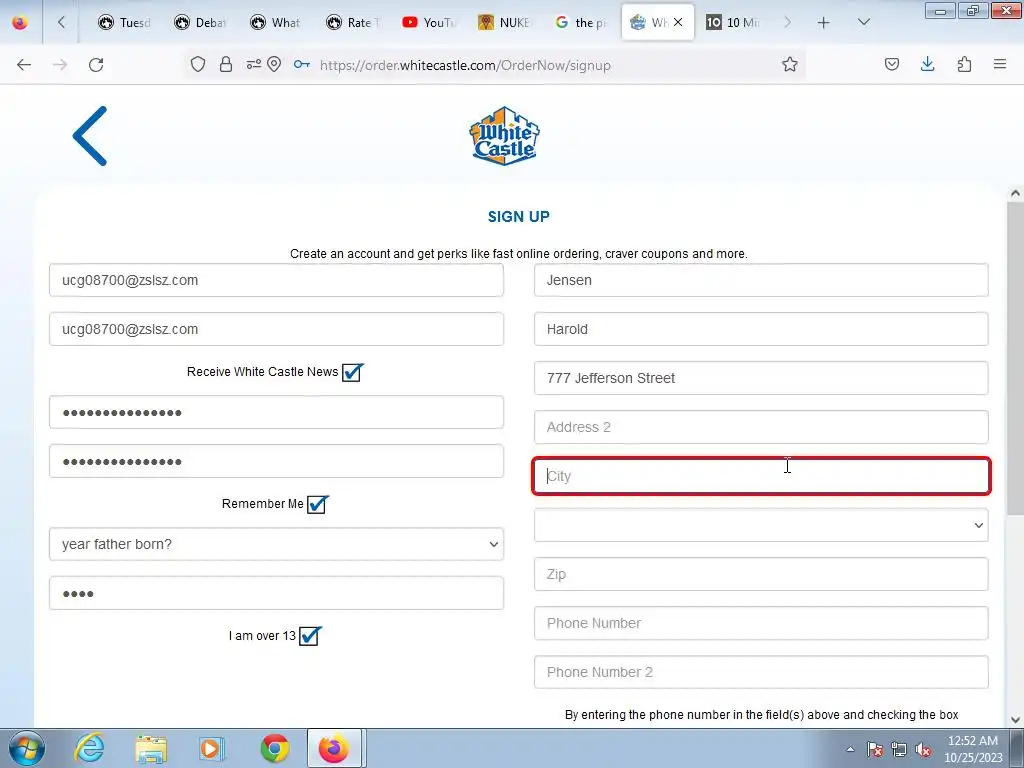Reload the page with the refresh button
This screenshot has height=768, width=1024.
tap(96, 65)
